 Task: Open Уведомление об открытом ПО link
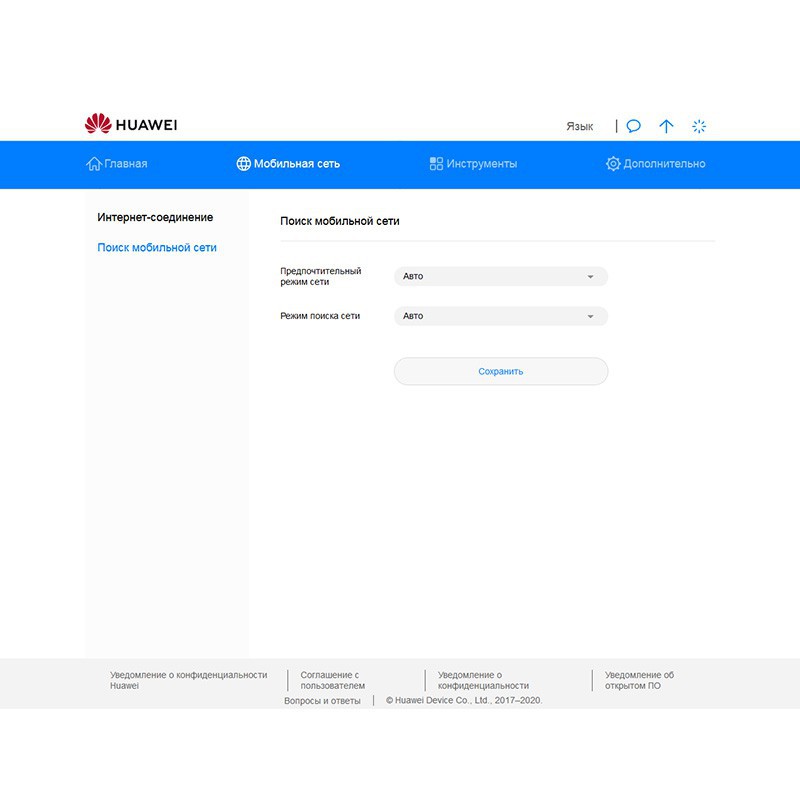[639, 680]
